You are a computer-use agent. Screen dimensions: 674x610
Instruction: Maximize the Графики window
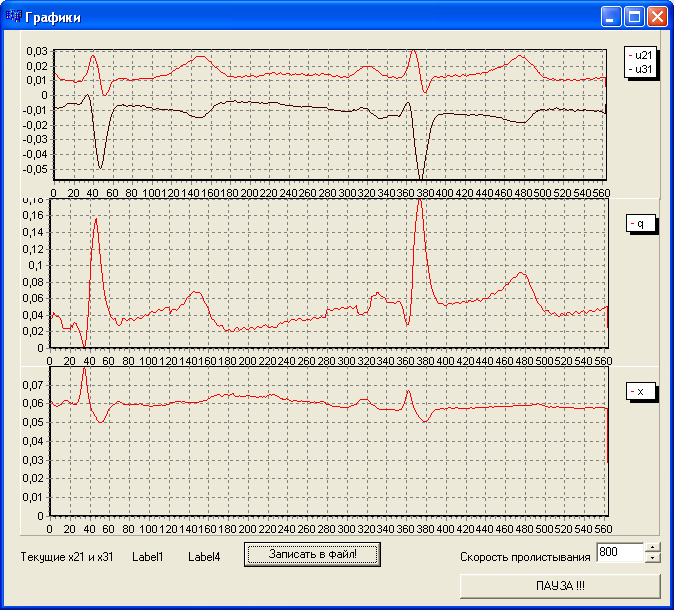click(634, 17)
